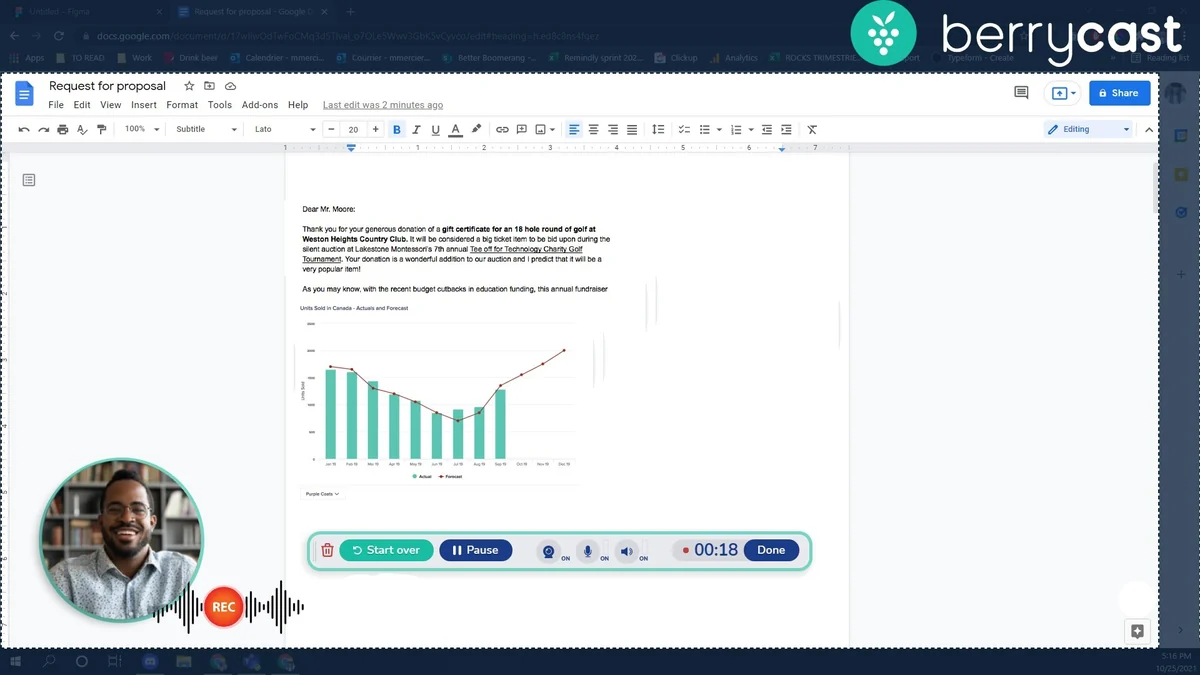Click the Insert link icon
The height and width of the screenshot is (675, 1200).
click(x=502, y=129)
